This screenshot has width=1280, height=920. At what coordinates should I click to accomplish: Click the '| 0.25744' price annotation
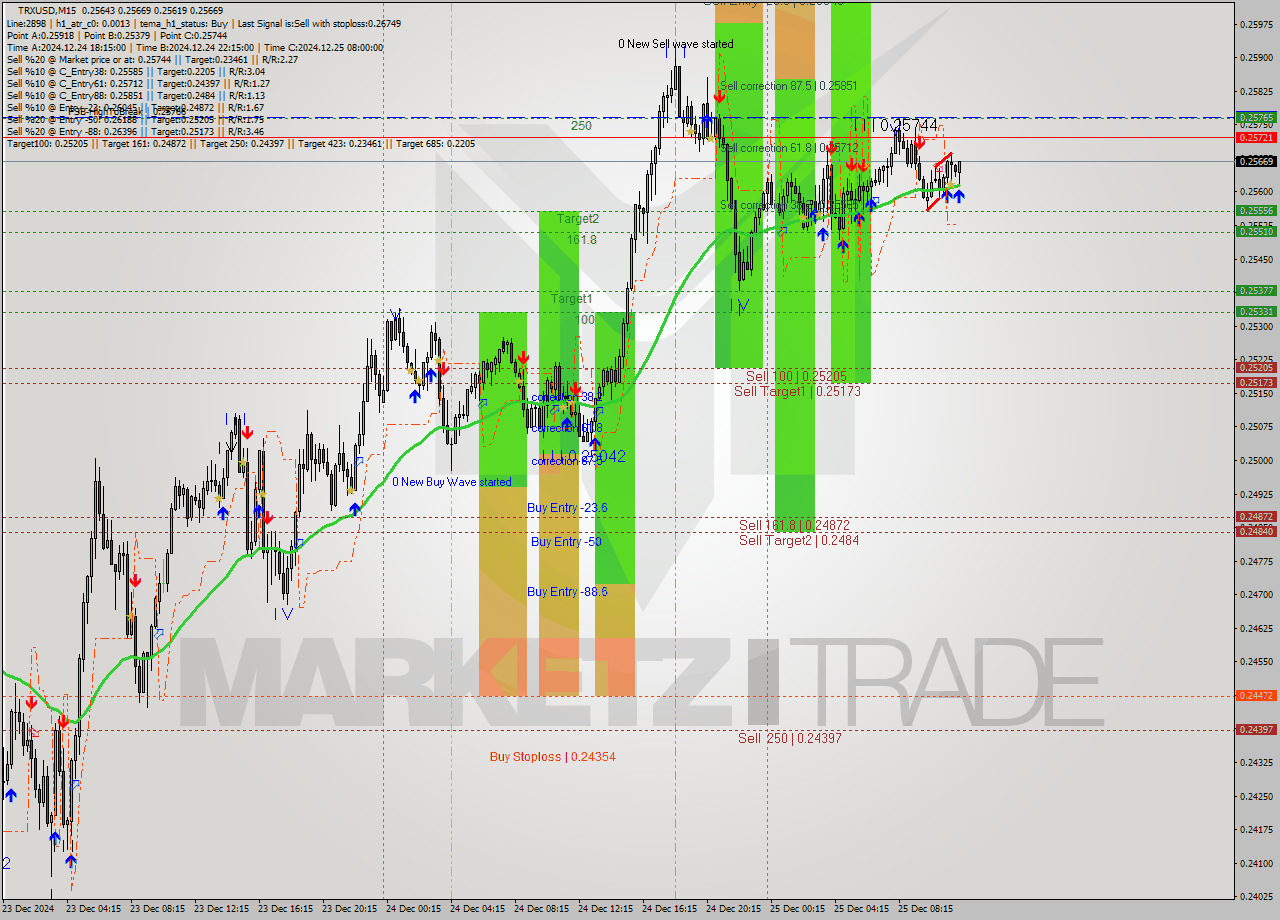click(905, 125)
